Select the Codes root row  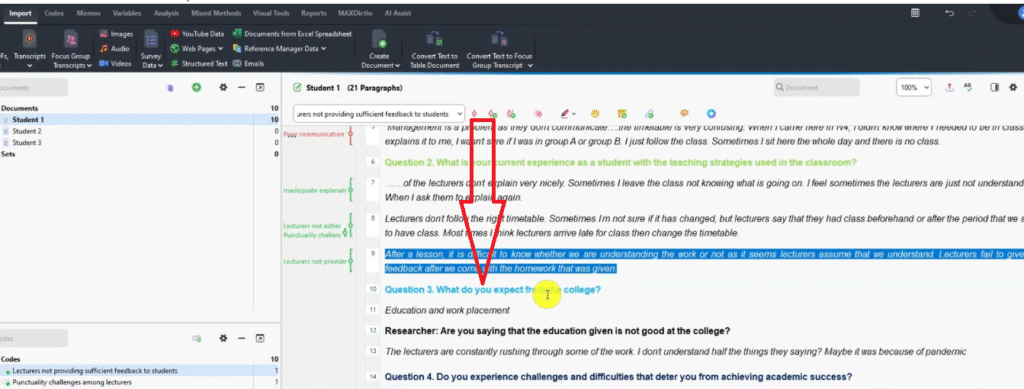(140, 359)
